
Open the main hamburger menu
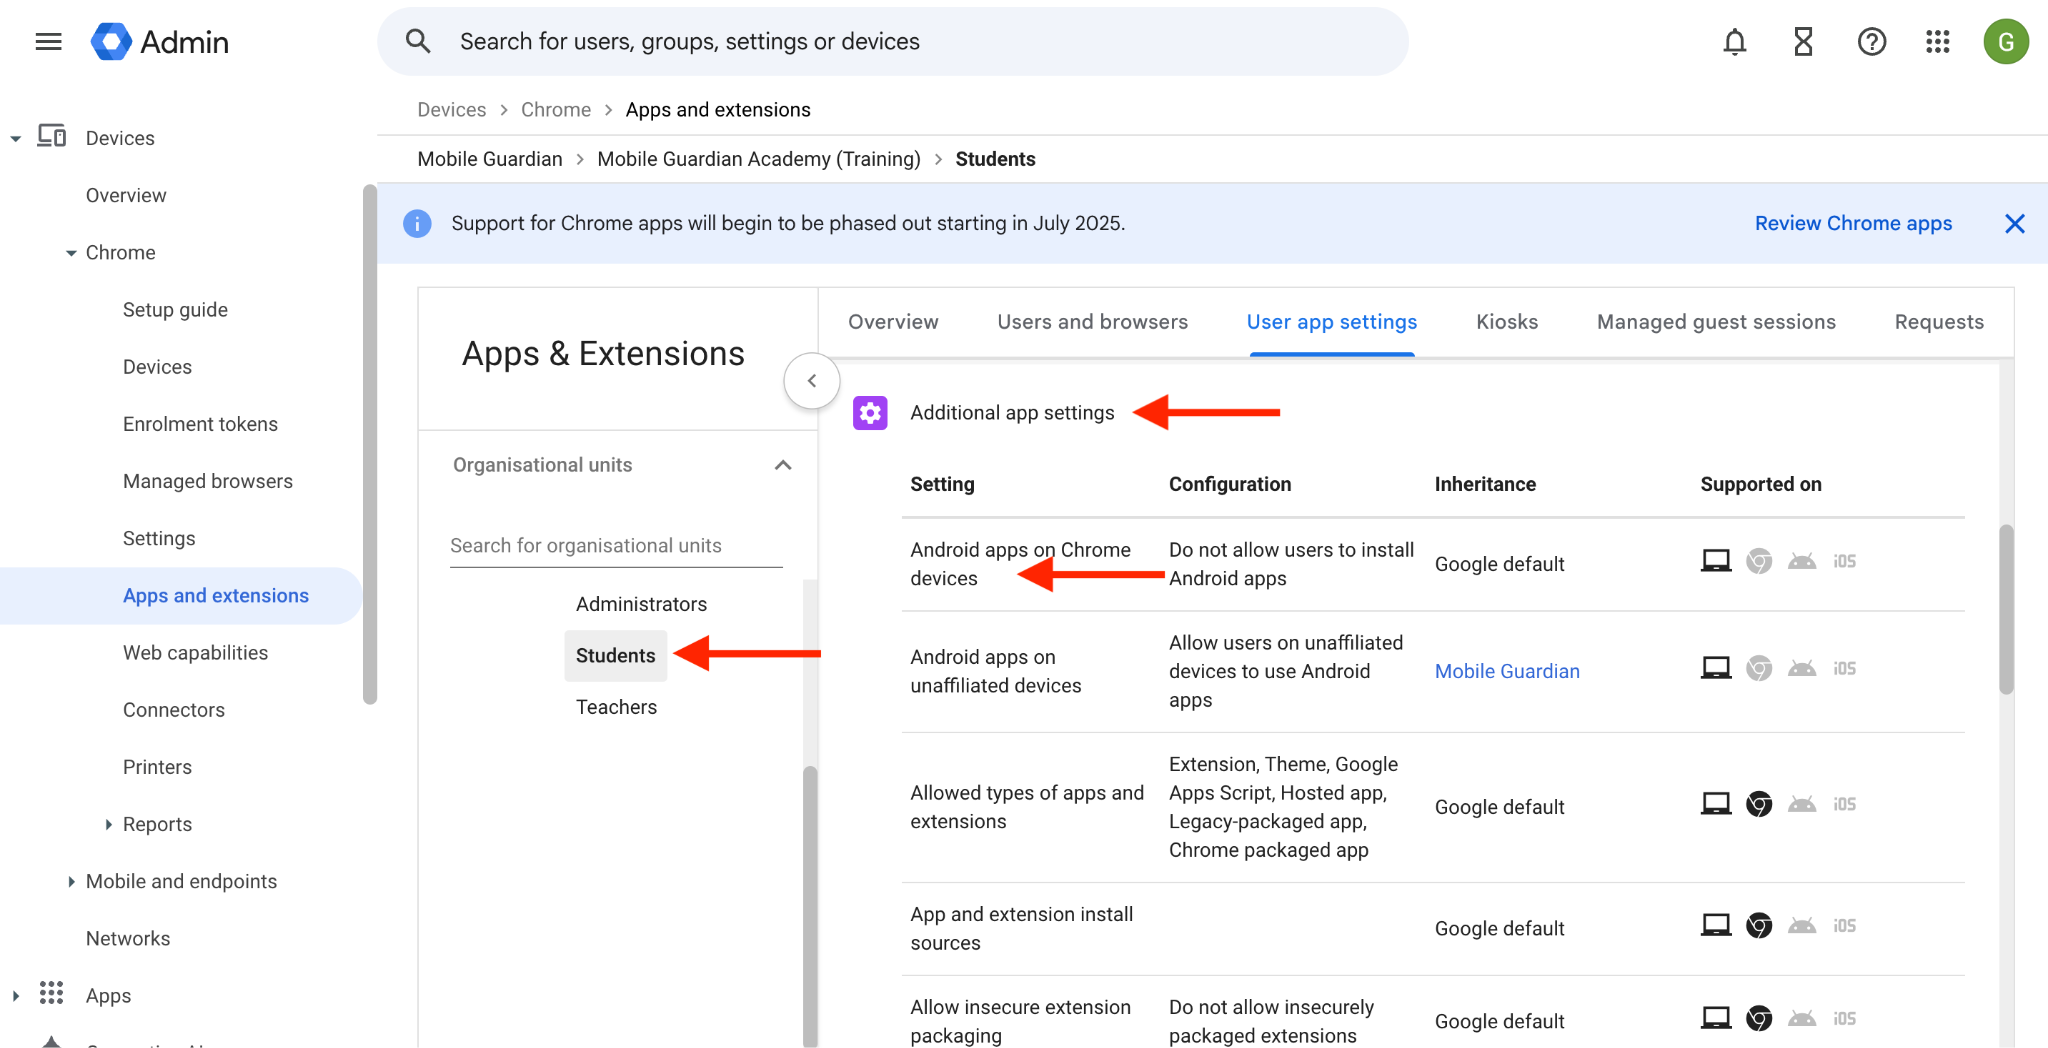tap(48, 42)
